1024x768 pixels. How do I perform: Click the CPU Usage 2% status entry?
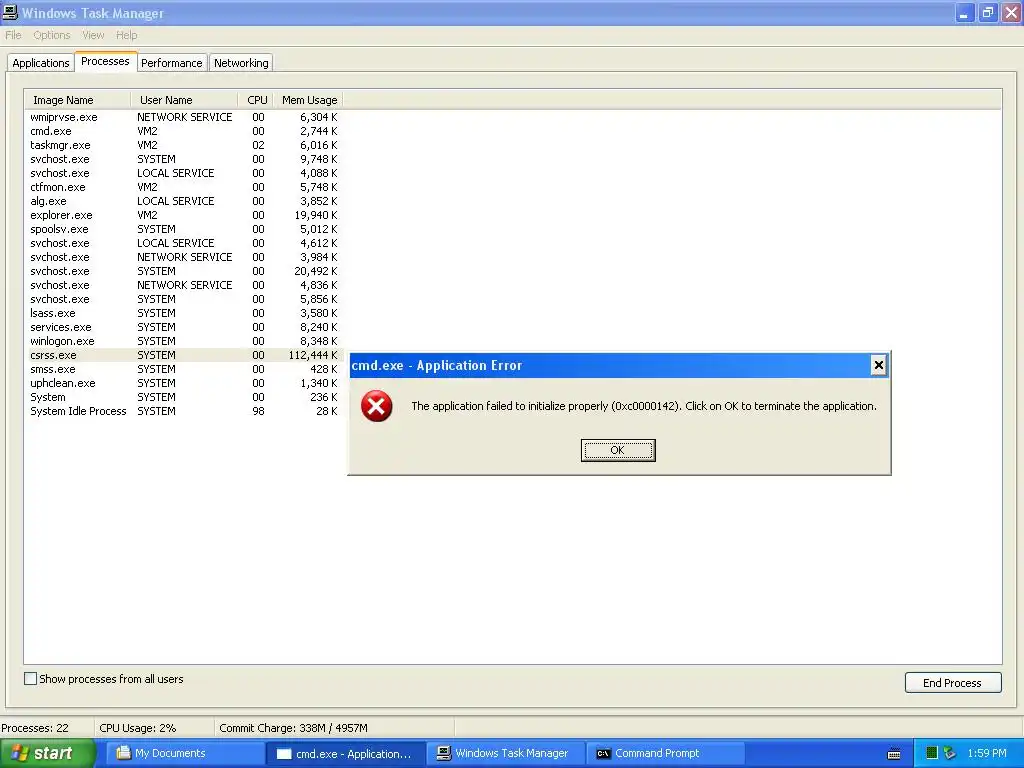coord(138,728)
